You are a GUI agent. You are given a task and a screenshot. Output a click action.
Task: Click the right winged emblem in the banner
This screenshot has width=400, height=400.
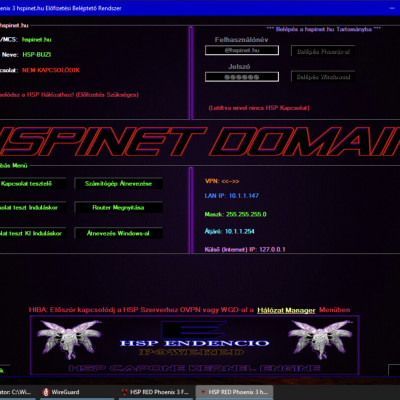[x=320, y=339]
